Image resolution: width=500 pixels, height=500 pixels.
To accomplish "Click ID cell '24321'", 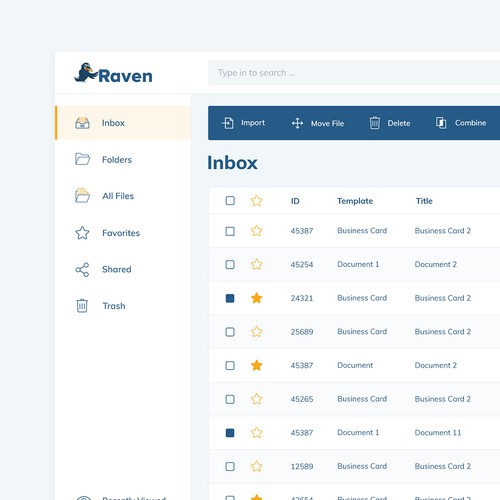I will [302, 298].
